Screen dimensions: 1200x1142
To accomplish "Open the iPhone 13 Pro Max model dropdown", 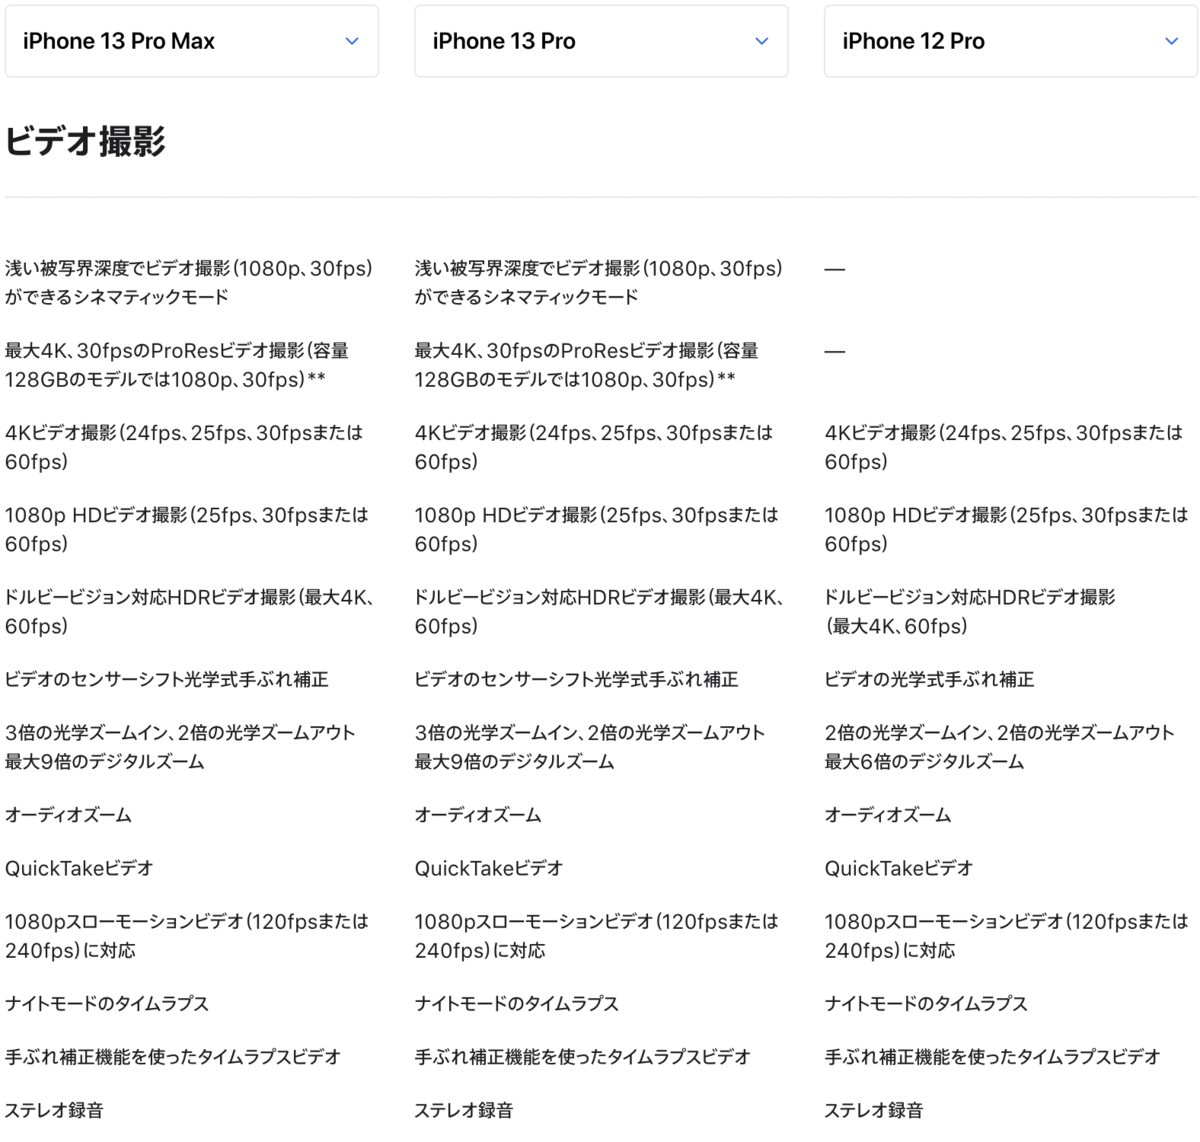I will tap(191, 41).
